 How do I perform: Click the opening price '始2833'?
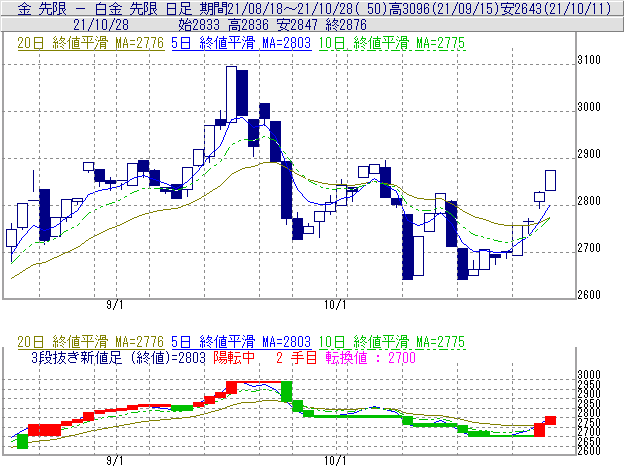tap(199, 25)
